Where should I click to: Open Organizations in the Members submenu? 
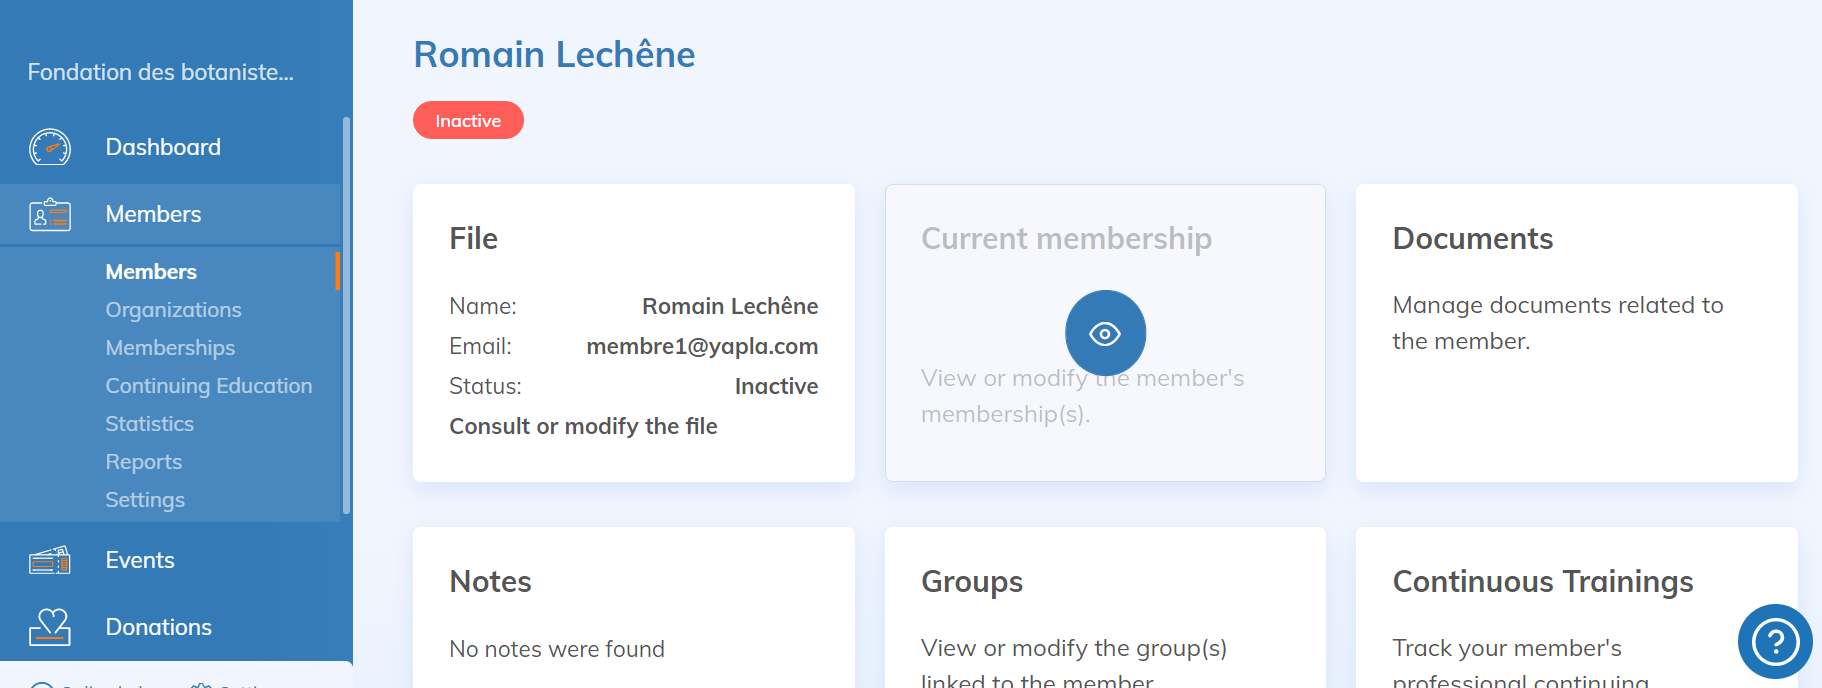(173, 310)
